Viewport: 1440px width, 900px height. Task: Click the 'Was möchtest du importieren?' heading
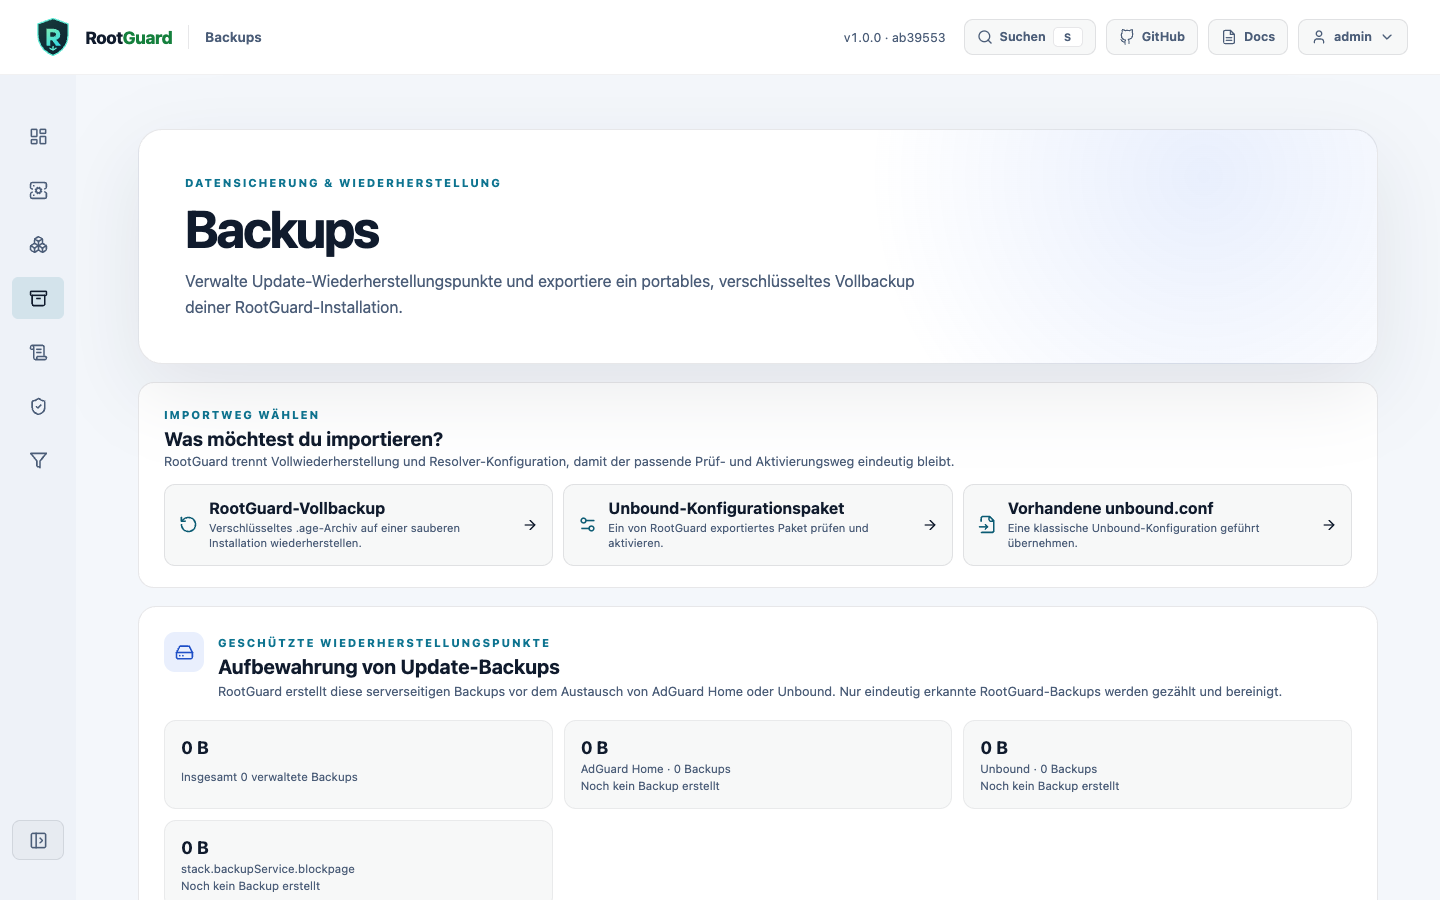[x=303, y=439]
